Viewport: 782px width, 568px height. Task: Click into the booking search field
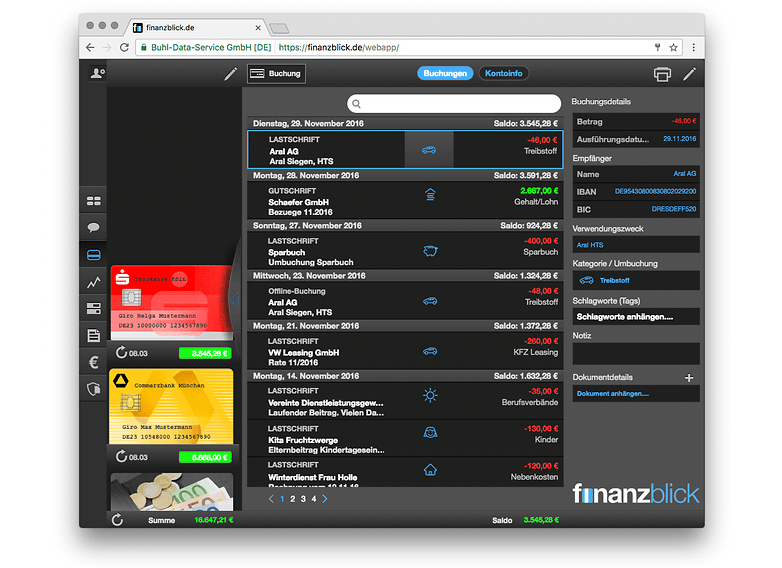click(454, 104)
